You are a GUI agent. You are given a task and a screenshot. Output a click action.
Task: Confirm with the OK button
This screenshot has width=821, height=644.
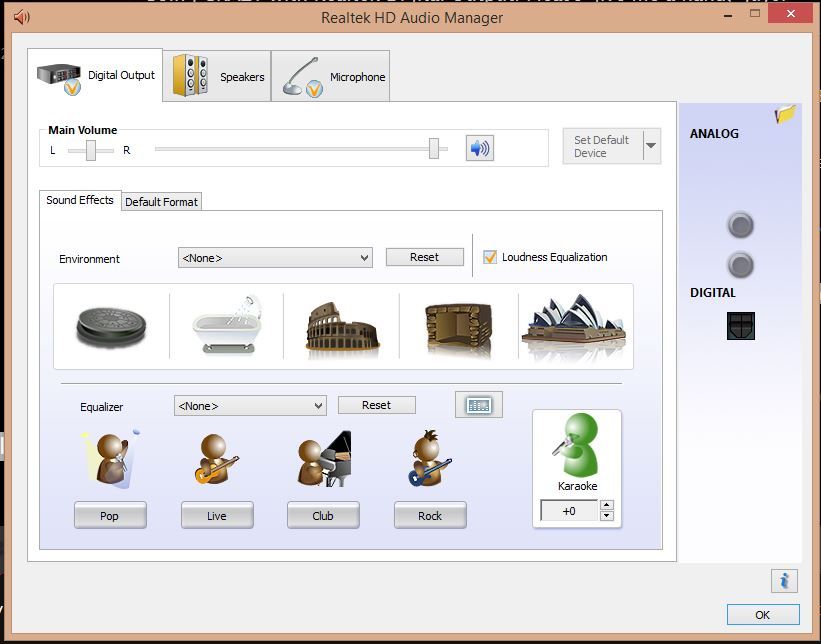tap(763, 615)
